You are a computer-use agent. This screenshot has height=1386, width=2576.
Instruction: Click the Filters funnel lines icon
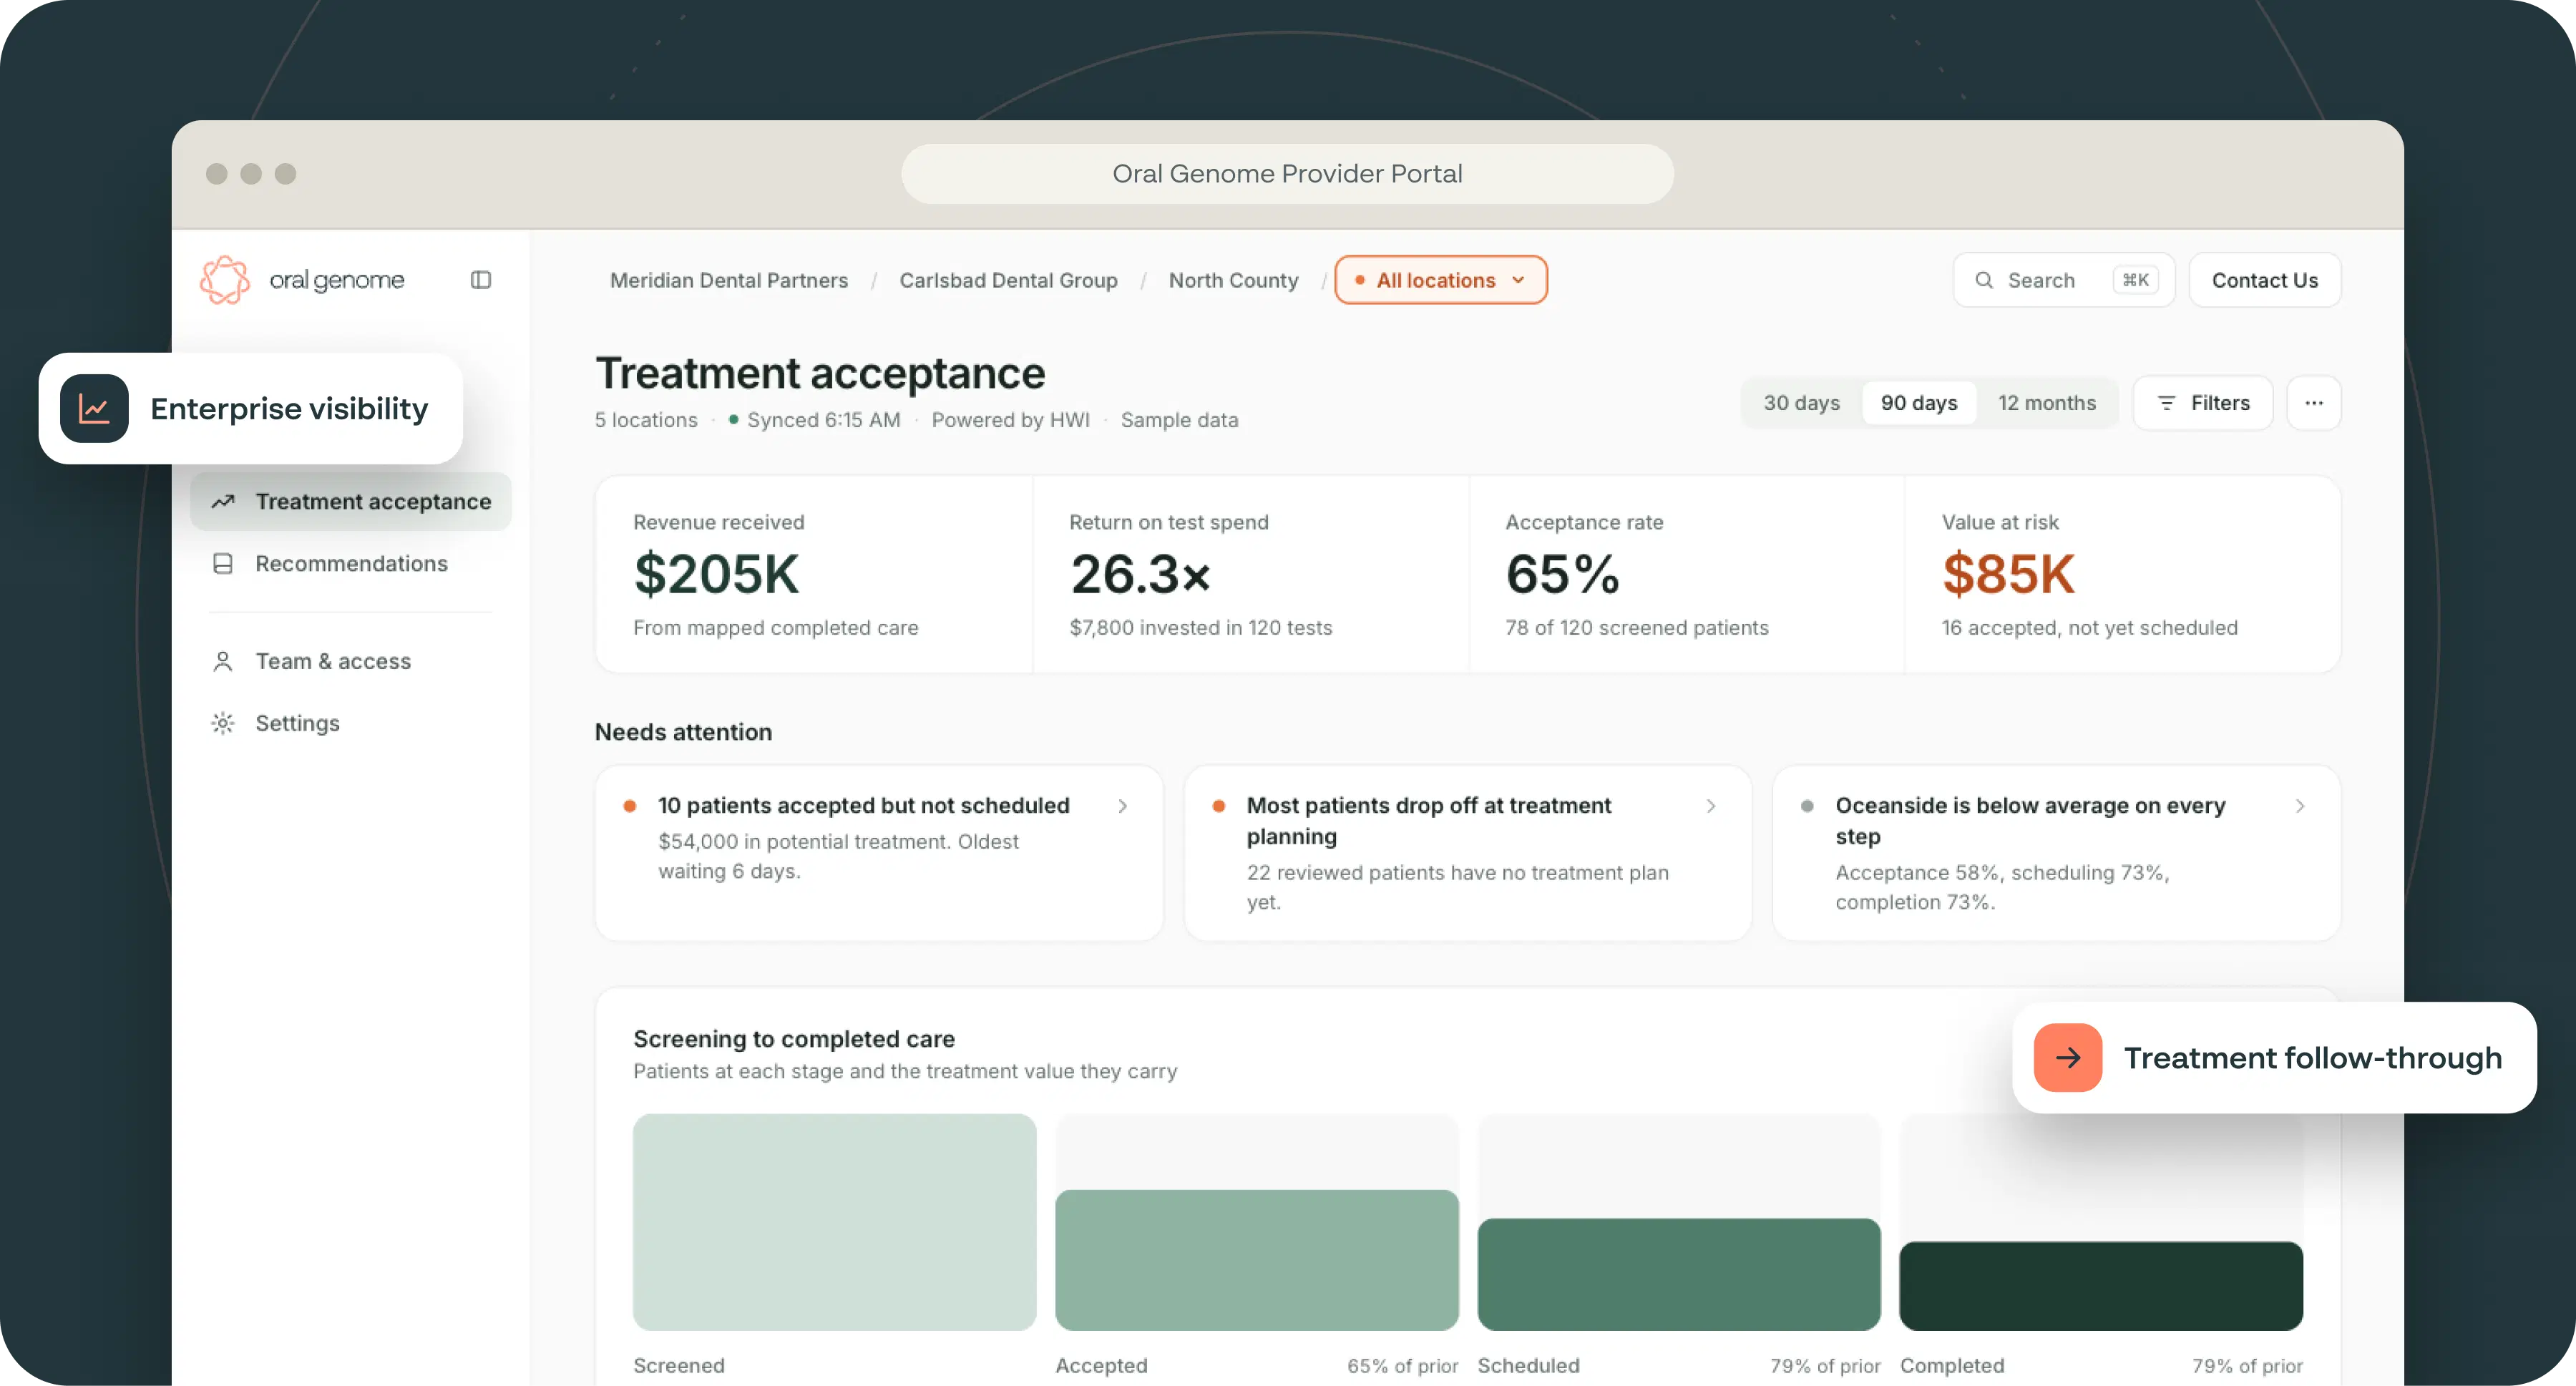[x=2166, y=403]
